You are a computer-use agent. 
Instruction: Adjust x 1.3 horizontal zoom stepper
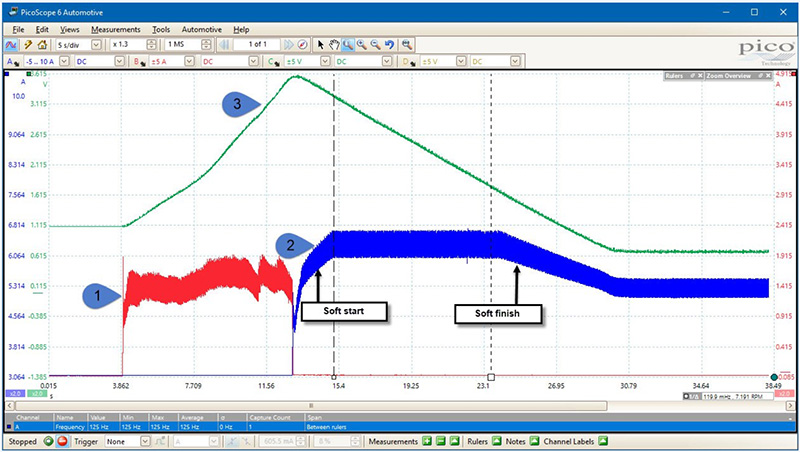(152, 45)
